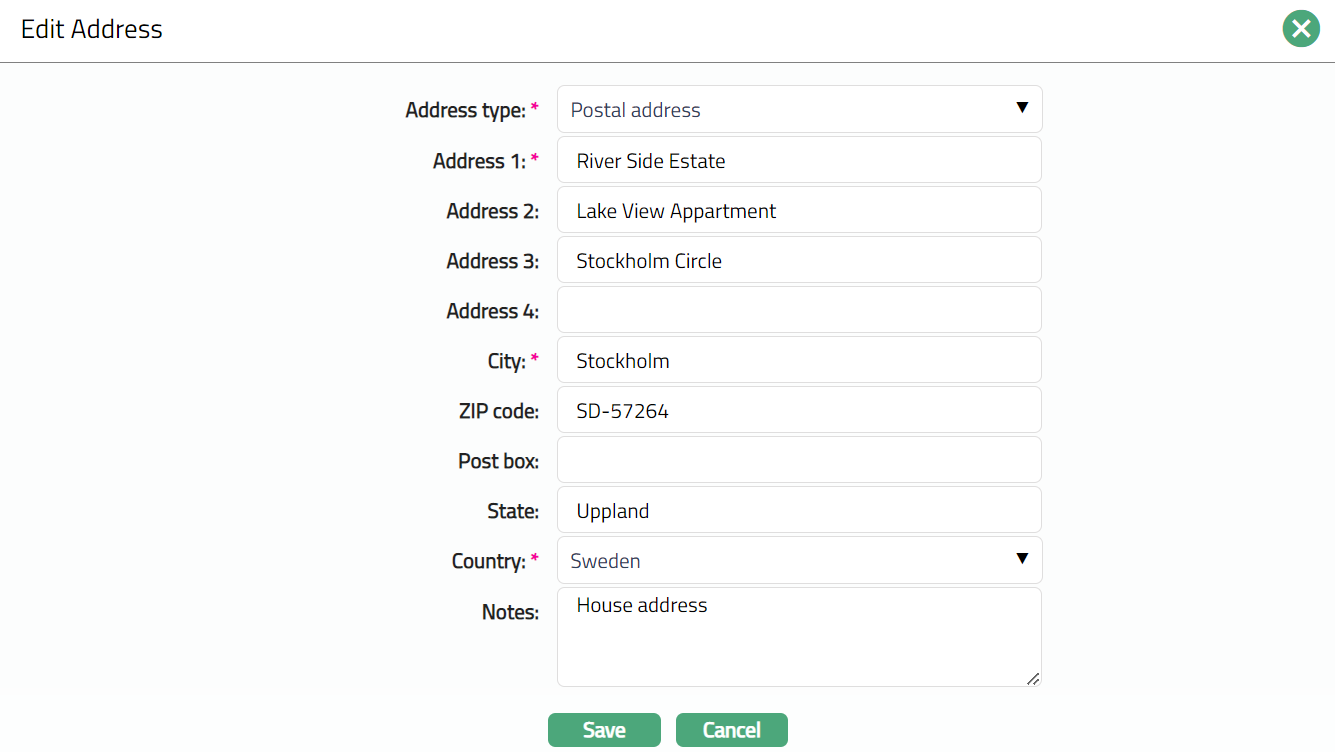Click the Address type label
This screenshot has width=1335, height=752.
(x=465, y=111)
